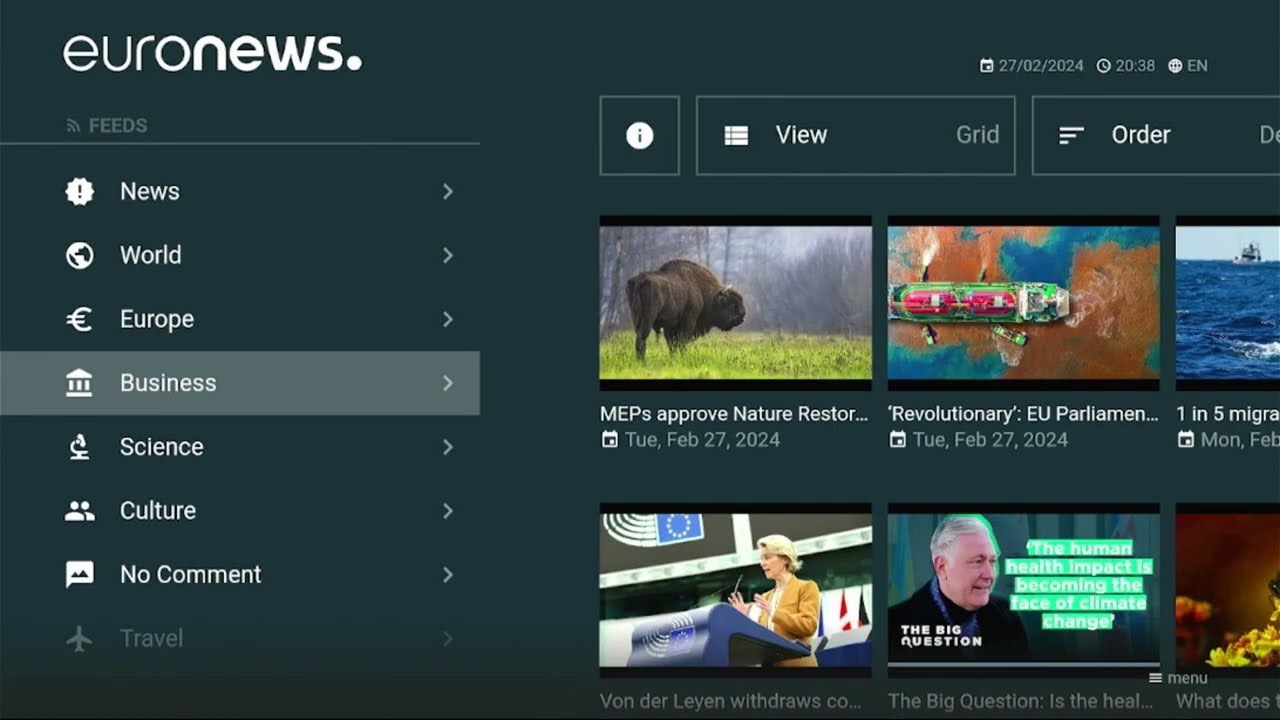Open the cargo ship aerial thumbnail
Image resolution: width=1280 pixels, height=720 pixels.
coord(1024,303)
